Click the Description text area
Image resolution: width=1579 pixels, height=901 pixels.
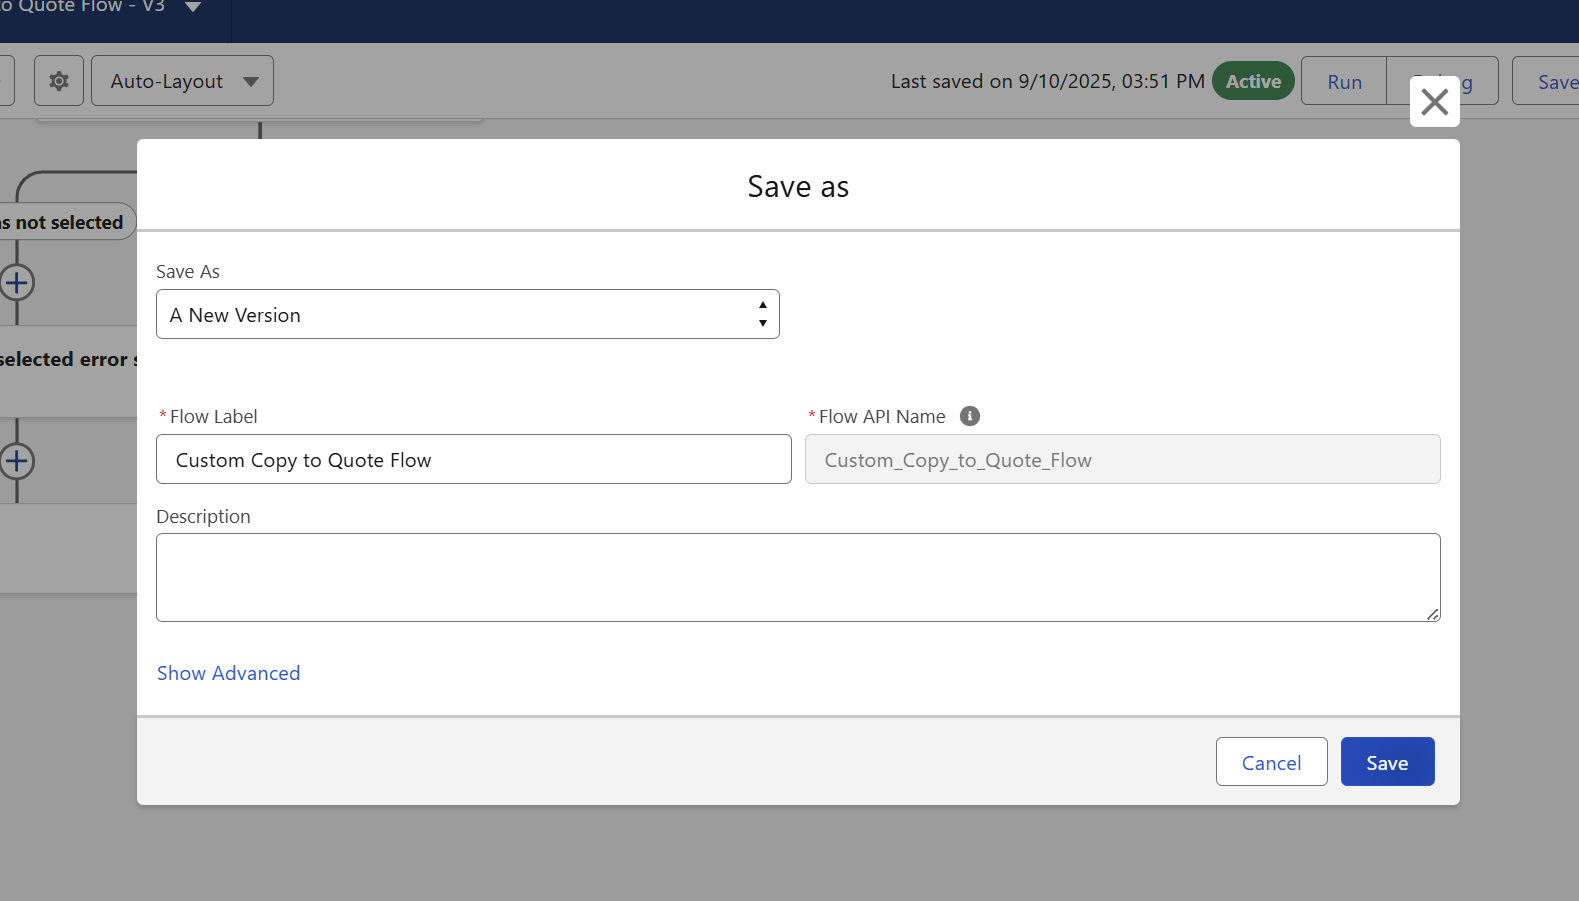coord(798,577)
